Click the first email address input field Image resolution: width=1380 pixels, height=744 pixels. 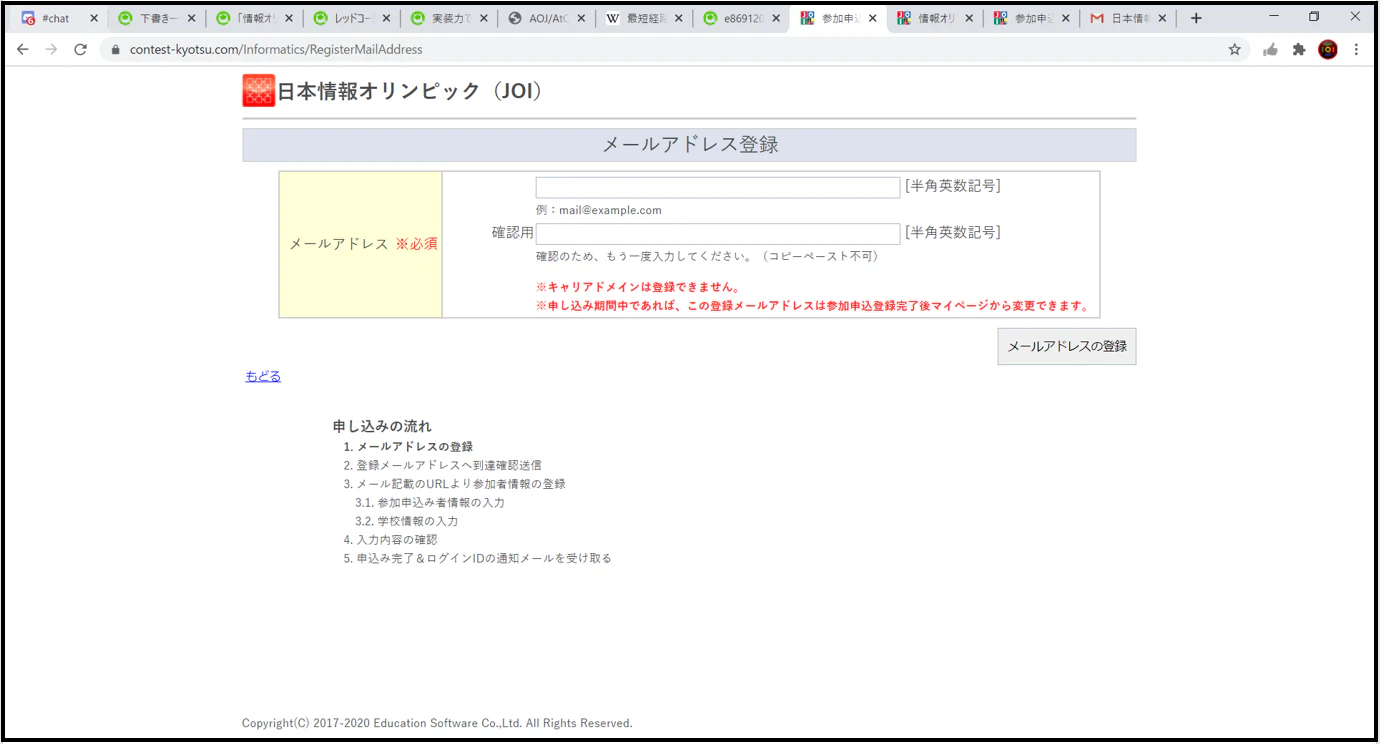pos(718,187)
